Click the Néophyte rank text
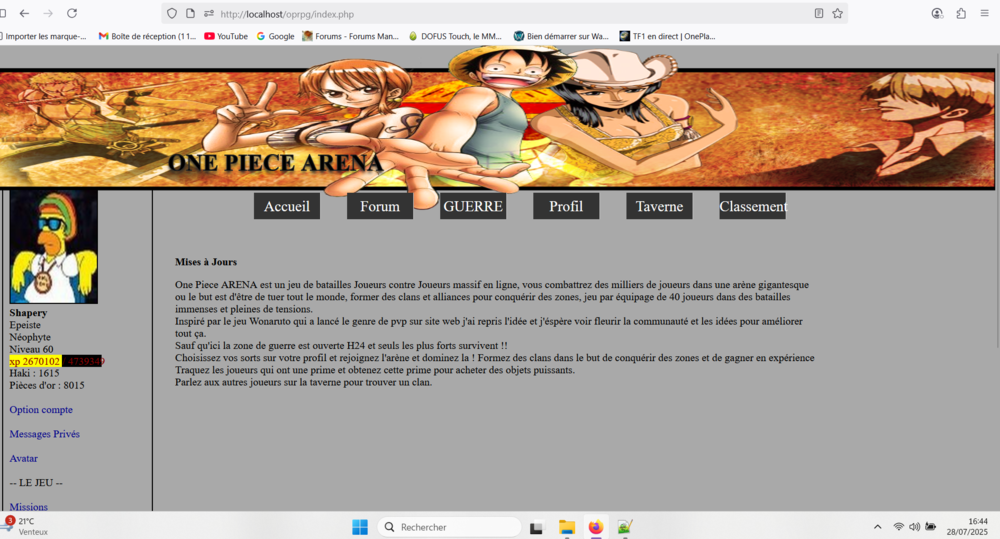This screenshot has height=539, width=1000. click(30, 337)
